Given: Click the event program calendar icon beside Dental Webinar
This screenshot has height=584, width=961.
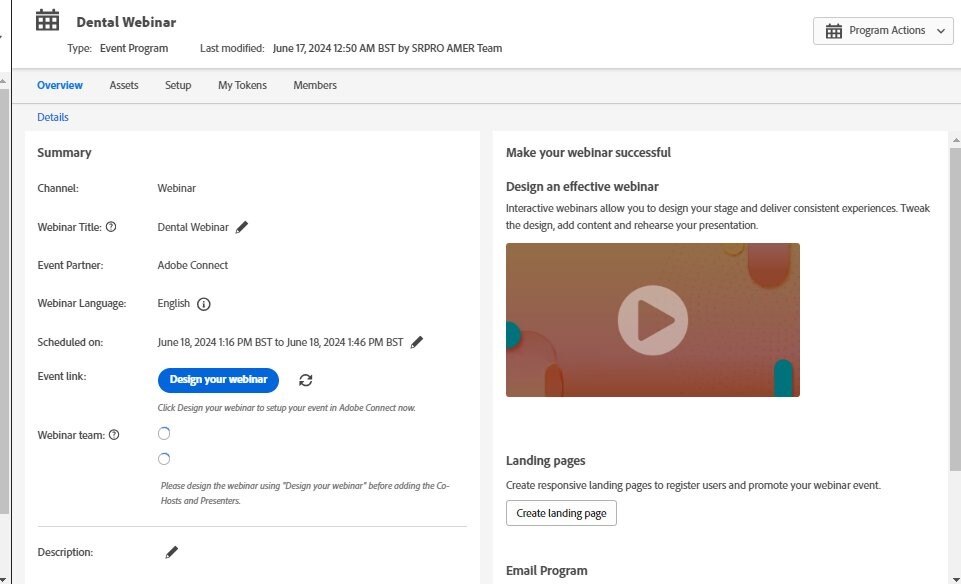Looking at the screenshot, I should (x=47, y=20).
